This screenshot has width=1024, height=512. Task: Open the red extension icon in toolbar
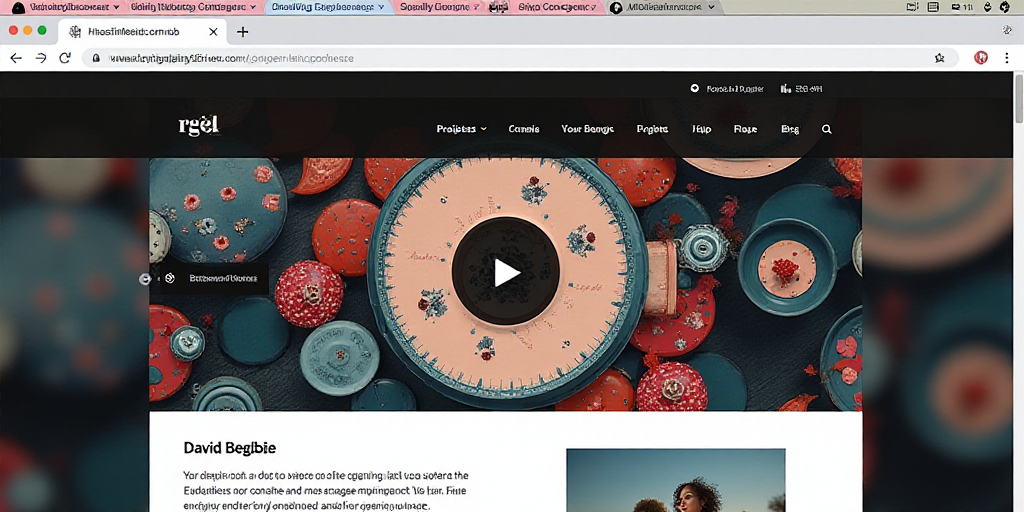tap(981, 58)
